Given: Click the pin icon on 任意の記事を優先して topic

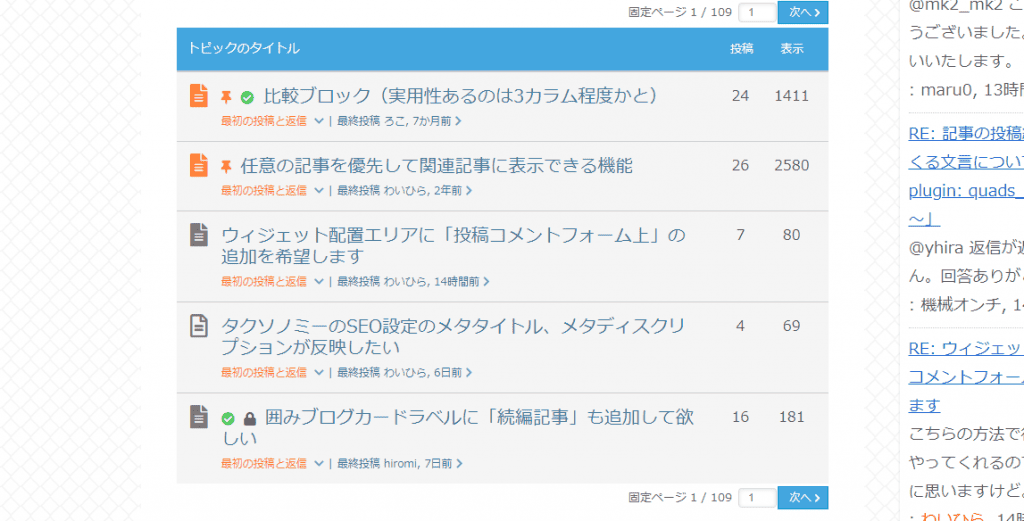Looking at the screenshot, I should tap(226, 166).
